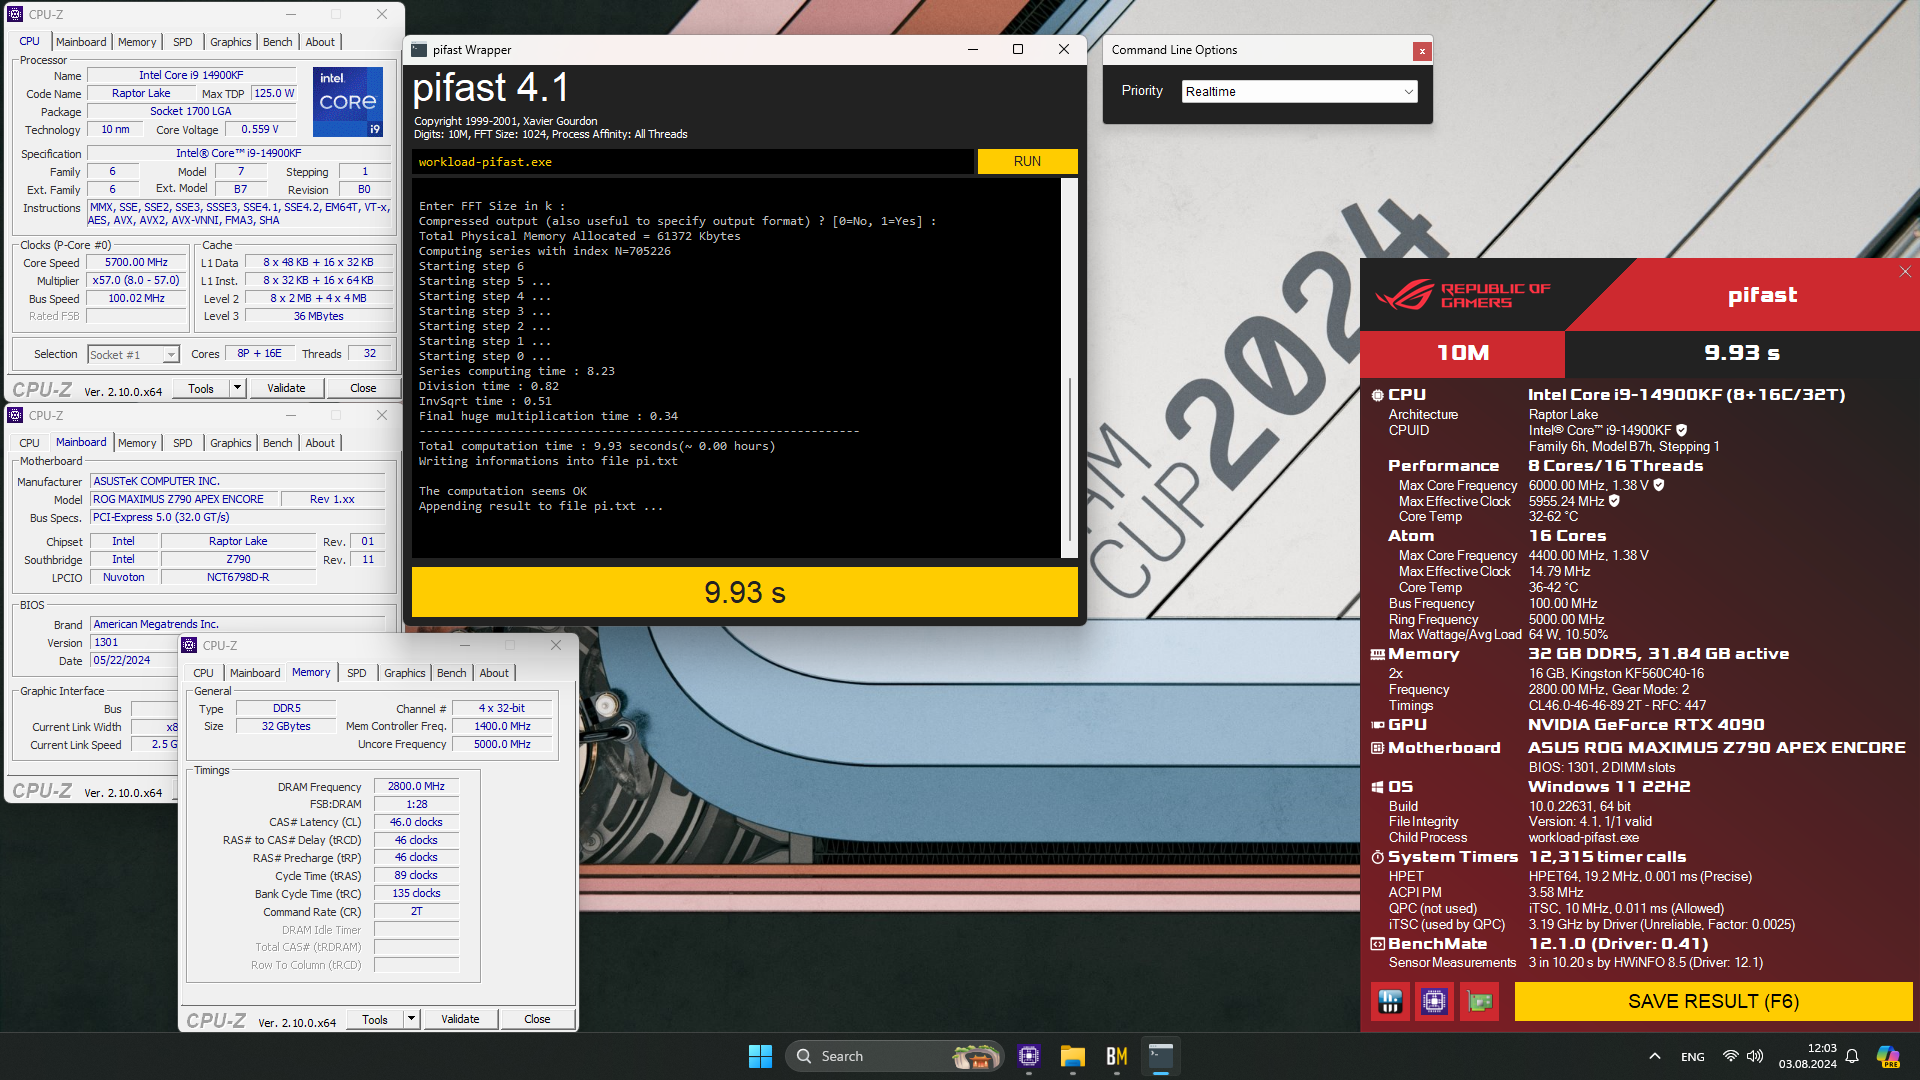Open Priority Realtime dropdown

pos(1300,92)
